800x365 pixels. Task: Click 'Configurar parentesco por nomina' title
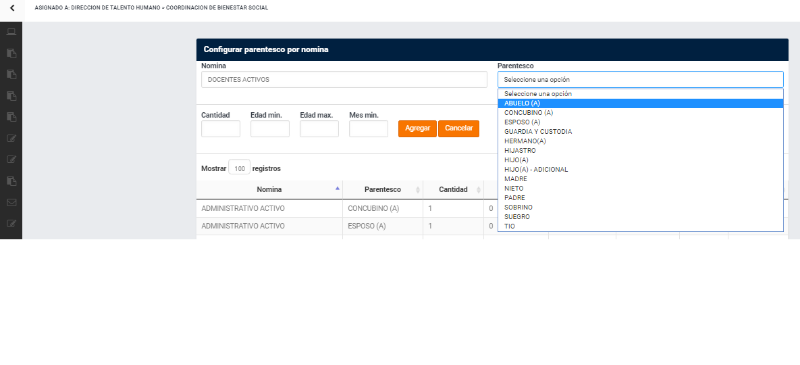point(266,50)
